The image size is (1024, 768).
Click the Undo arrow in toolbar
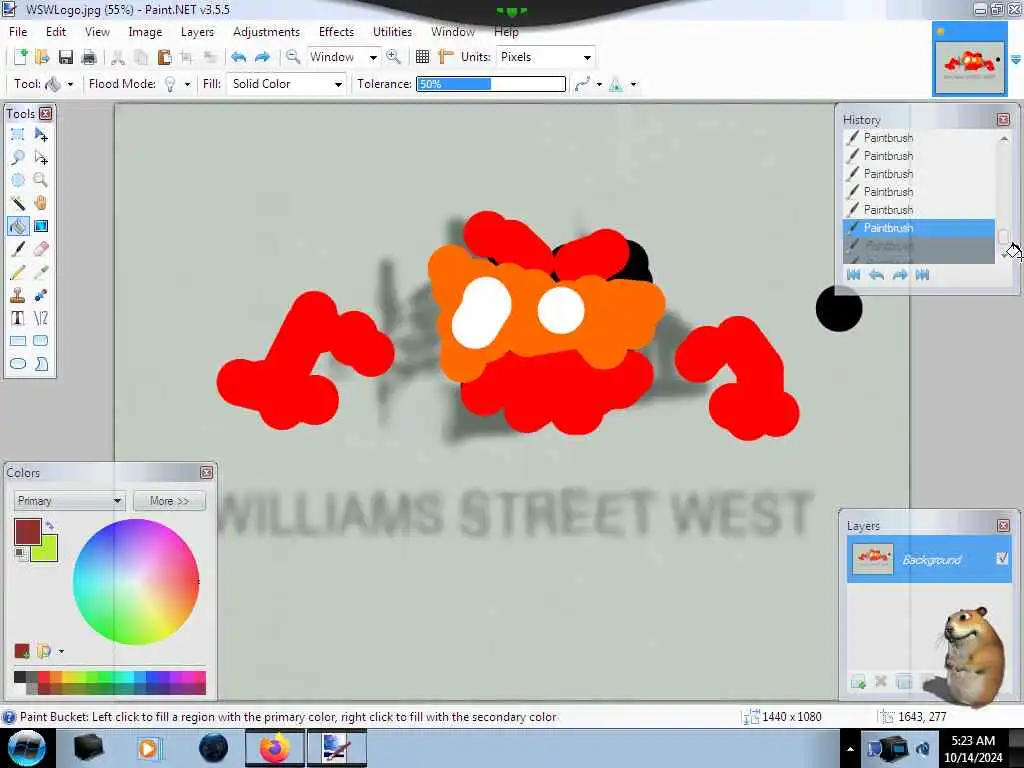click(x=238, y=57)
